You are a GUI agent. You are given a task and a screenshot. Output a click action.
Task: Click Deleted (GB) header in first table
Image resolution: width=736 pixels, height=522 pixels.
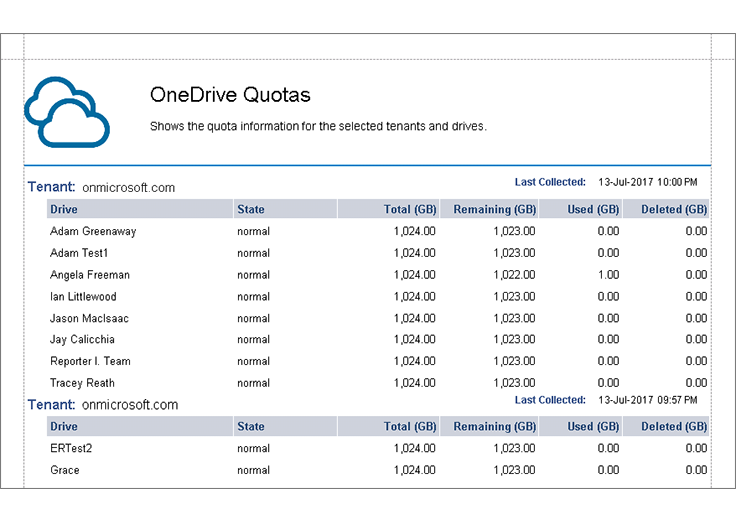pyautogui.click(x=666, y=209)
